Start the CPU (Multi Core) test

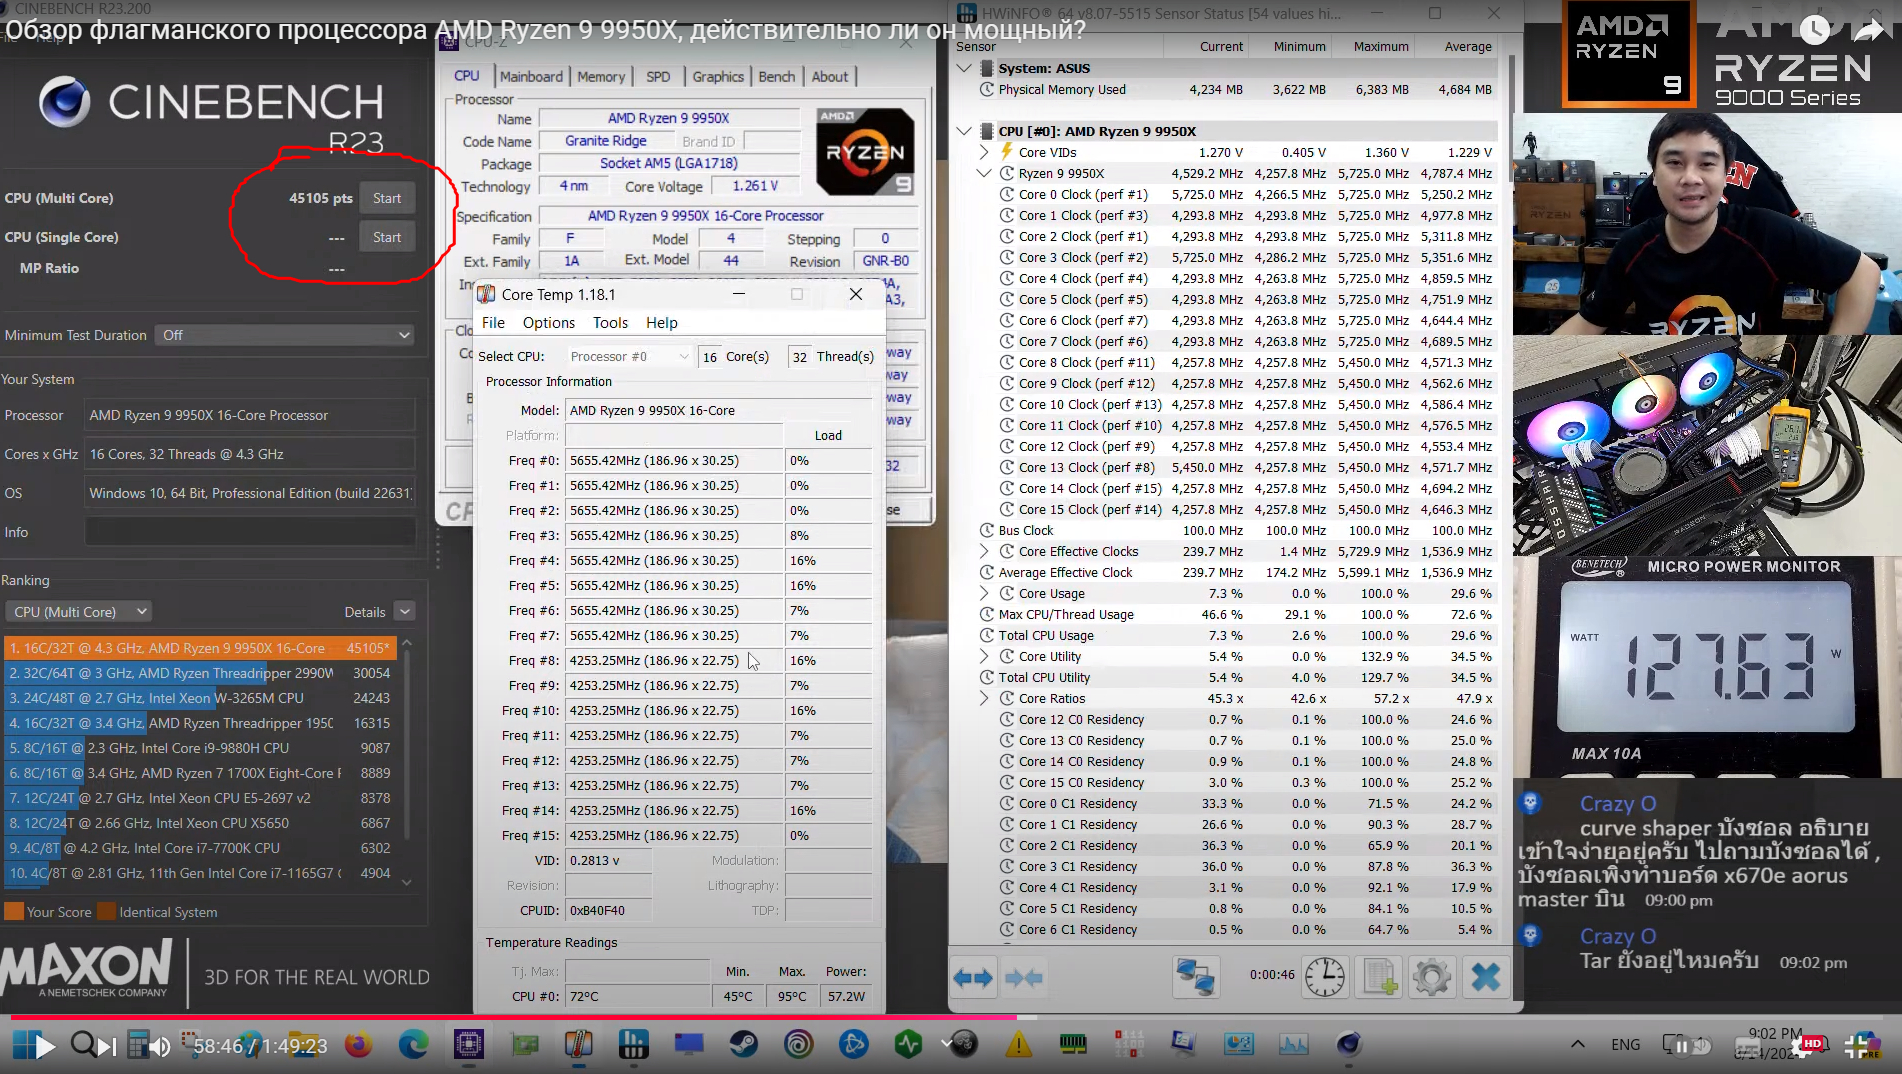387,198
